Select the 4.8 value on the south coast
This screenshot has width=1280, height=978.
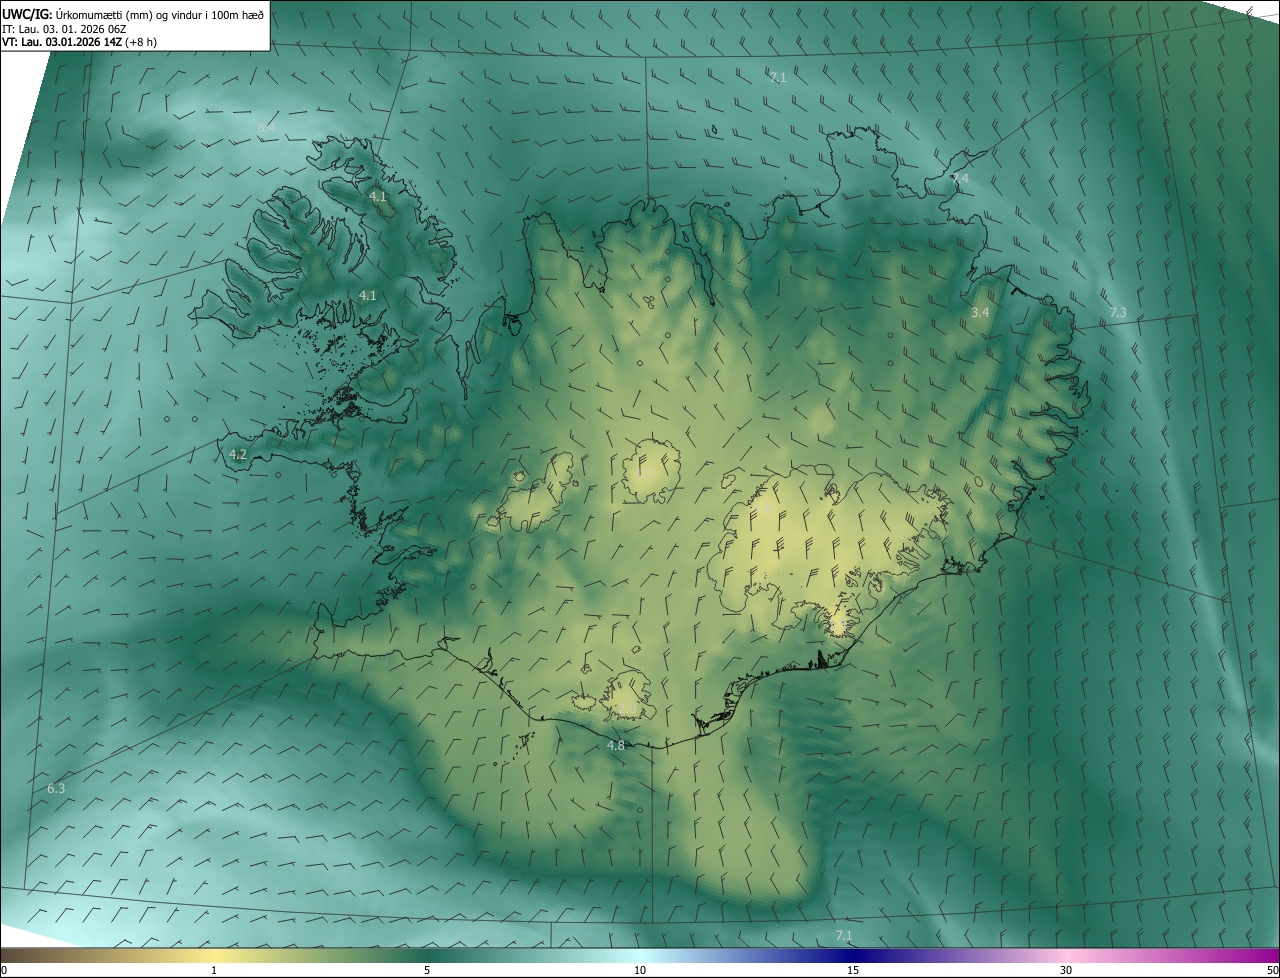coord(616,745)
